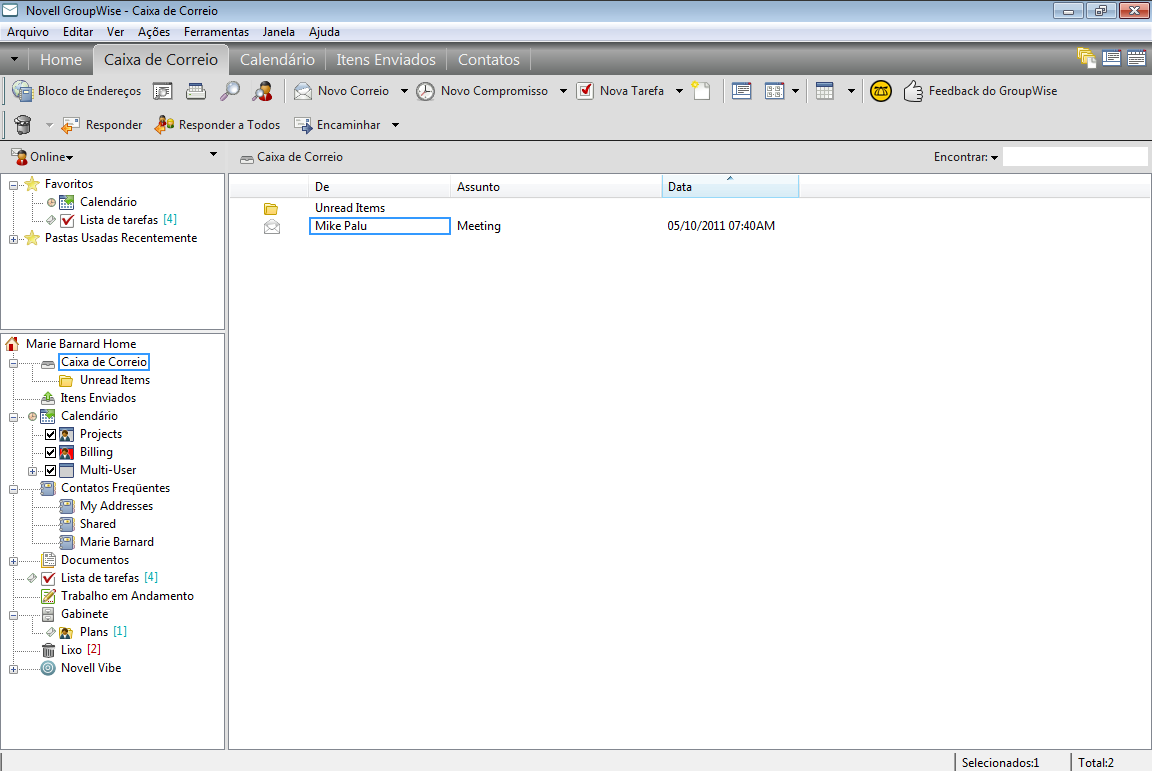The width and height of the screenshot is (1152, 771).
Task: Expand Pastas Usadas Recentemente node
Action: click(x=13, y=239)
